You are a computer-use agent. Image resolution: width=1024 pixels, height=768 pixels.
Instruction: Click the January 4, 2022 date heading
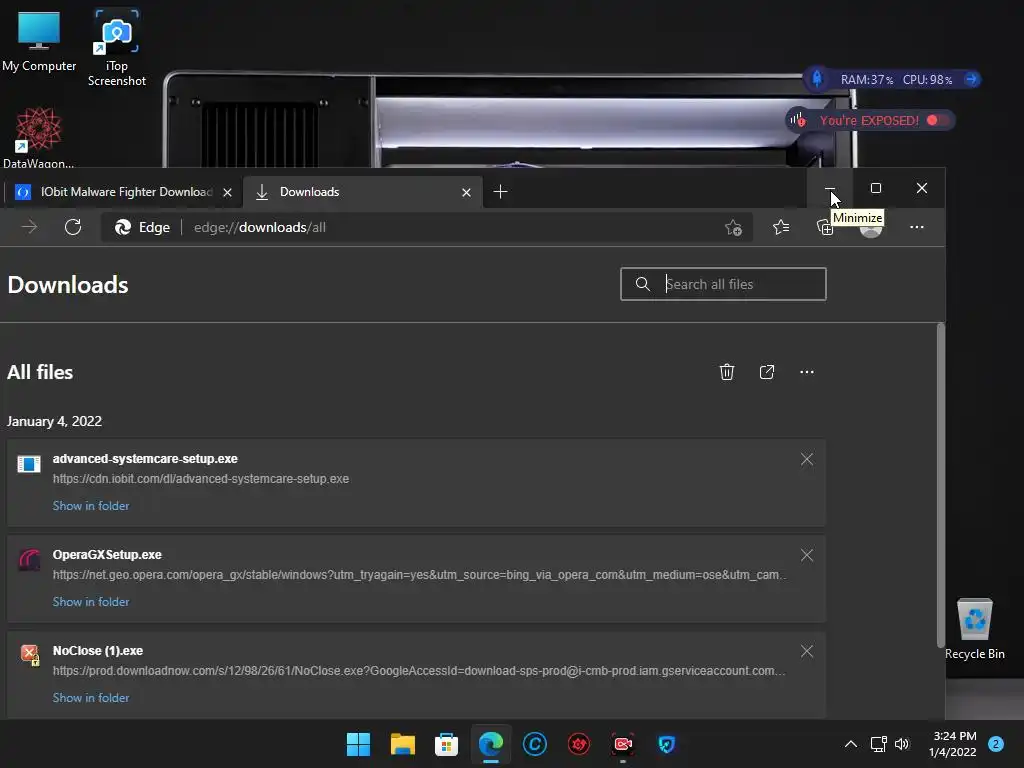point(54,421)
